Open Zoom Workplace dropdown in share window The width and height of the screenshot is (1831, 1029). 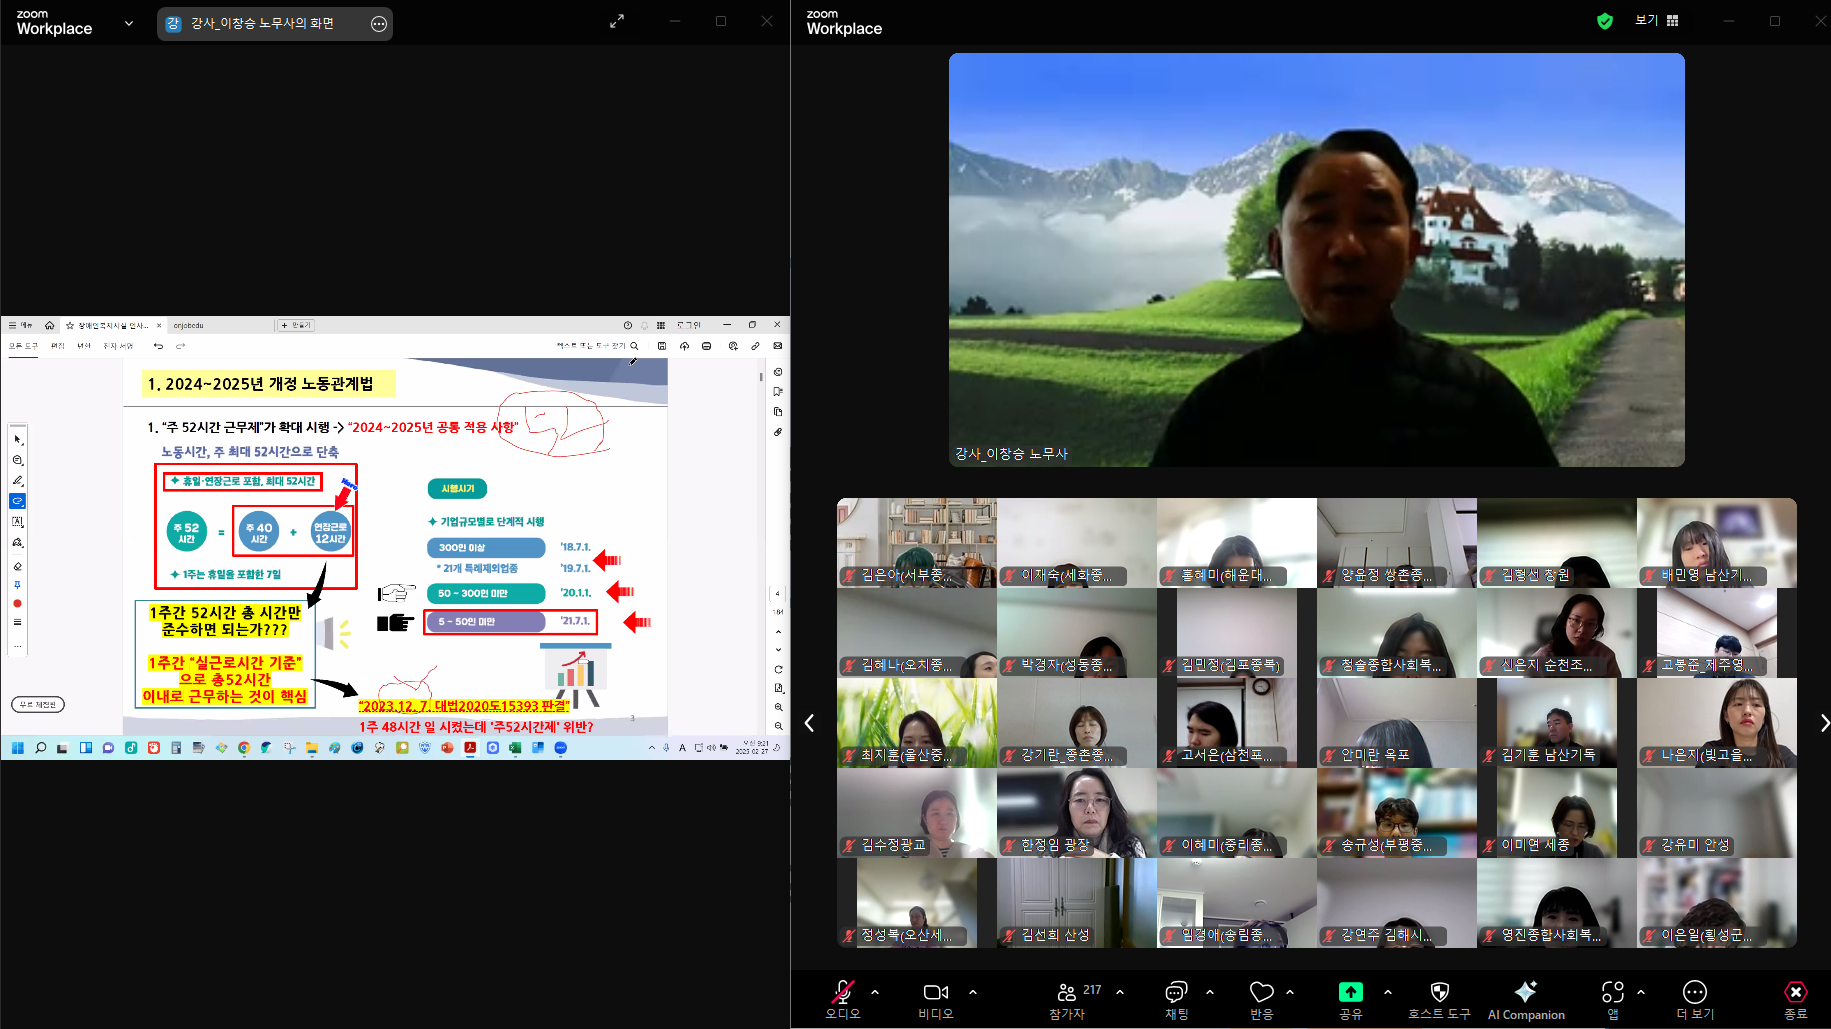pyautogui.click(x=129, y=23)
